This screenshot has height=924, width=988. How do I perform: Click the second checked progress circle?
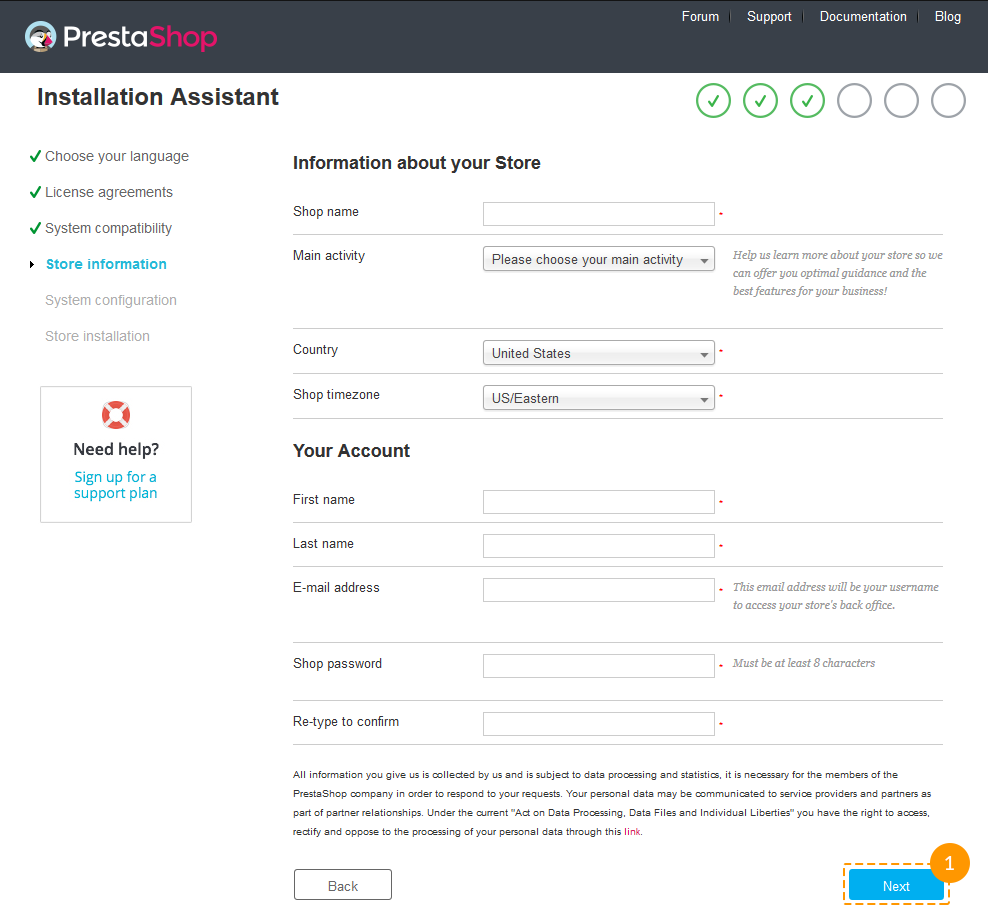[761, 100]
